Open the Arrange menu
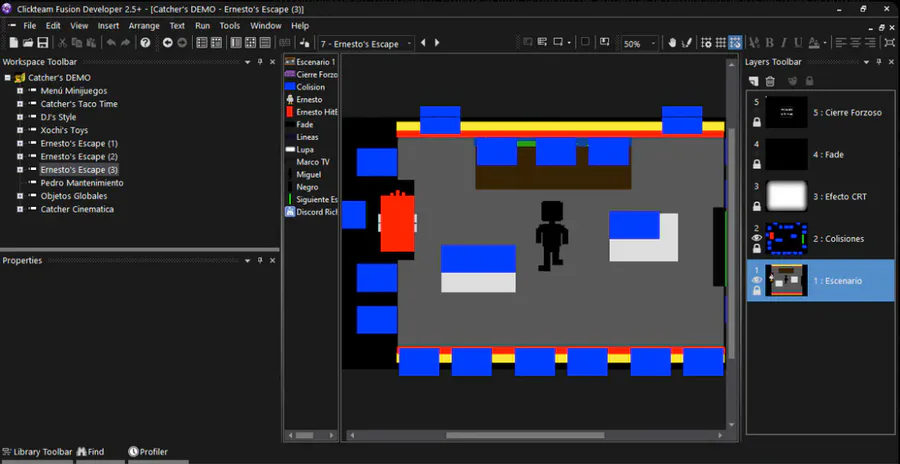The image size is (900, 464). pos(143,26)
